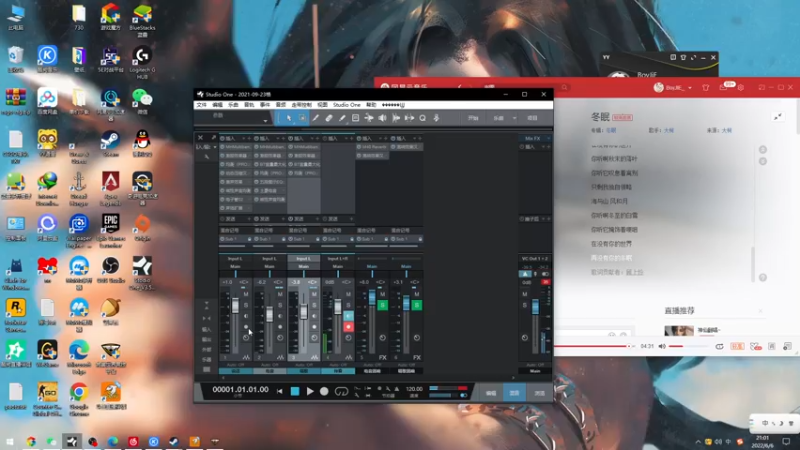The height and width of the screenshot is (450, 800).
Task: Open mixer settings wrench icon
Action: coord(207,157)
